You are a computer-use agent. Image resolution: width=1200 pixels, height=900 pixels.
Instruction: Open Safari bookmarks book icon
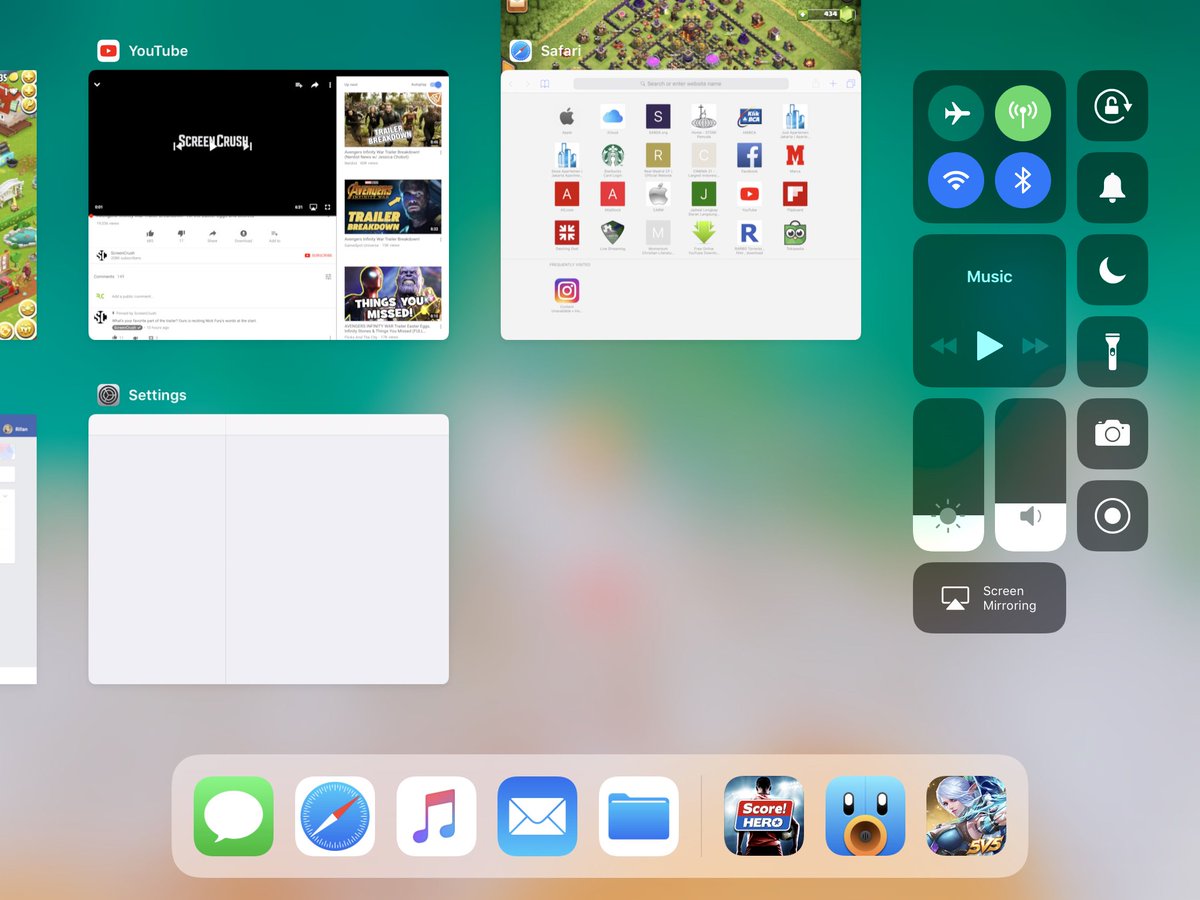pyautogui.click(x=545, y=84)
